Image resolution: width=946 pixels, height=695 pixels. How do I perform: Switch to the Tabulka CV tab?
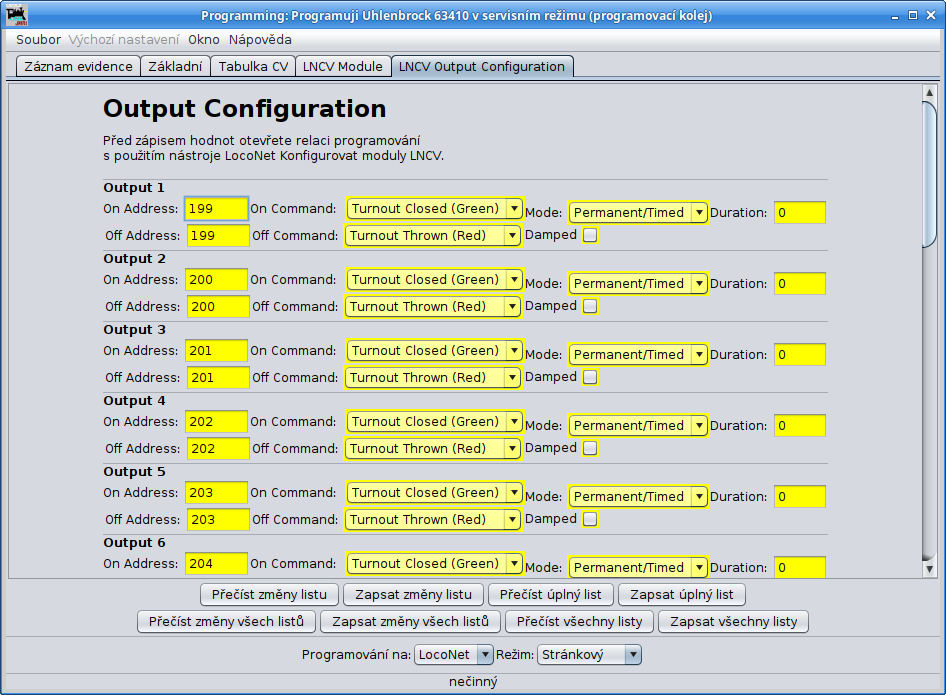tap(253, 67)
